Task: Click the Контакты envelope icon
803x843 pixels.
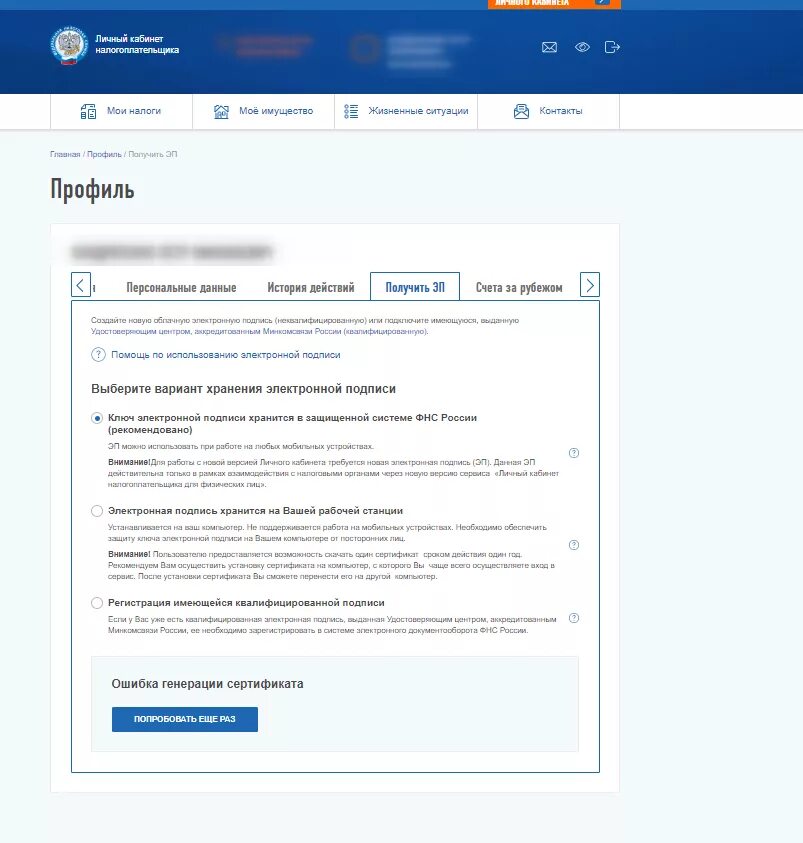Action: click(521, 111)
